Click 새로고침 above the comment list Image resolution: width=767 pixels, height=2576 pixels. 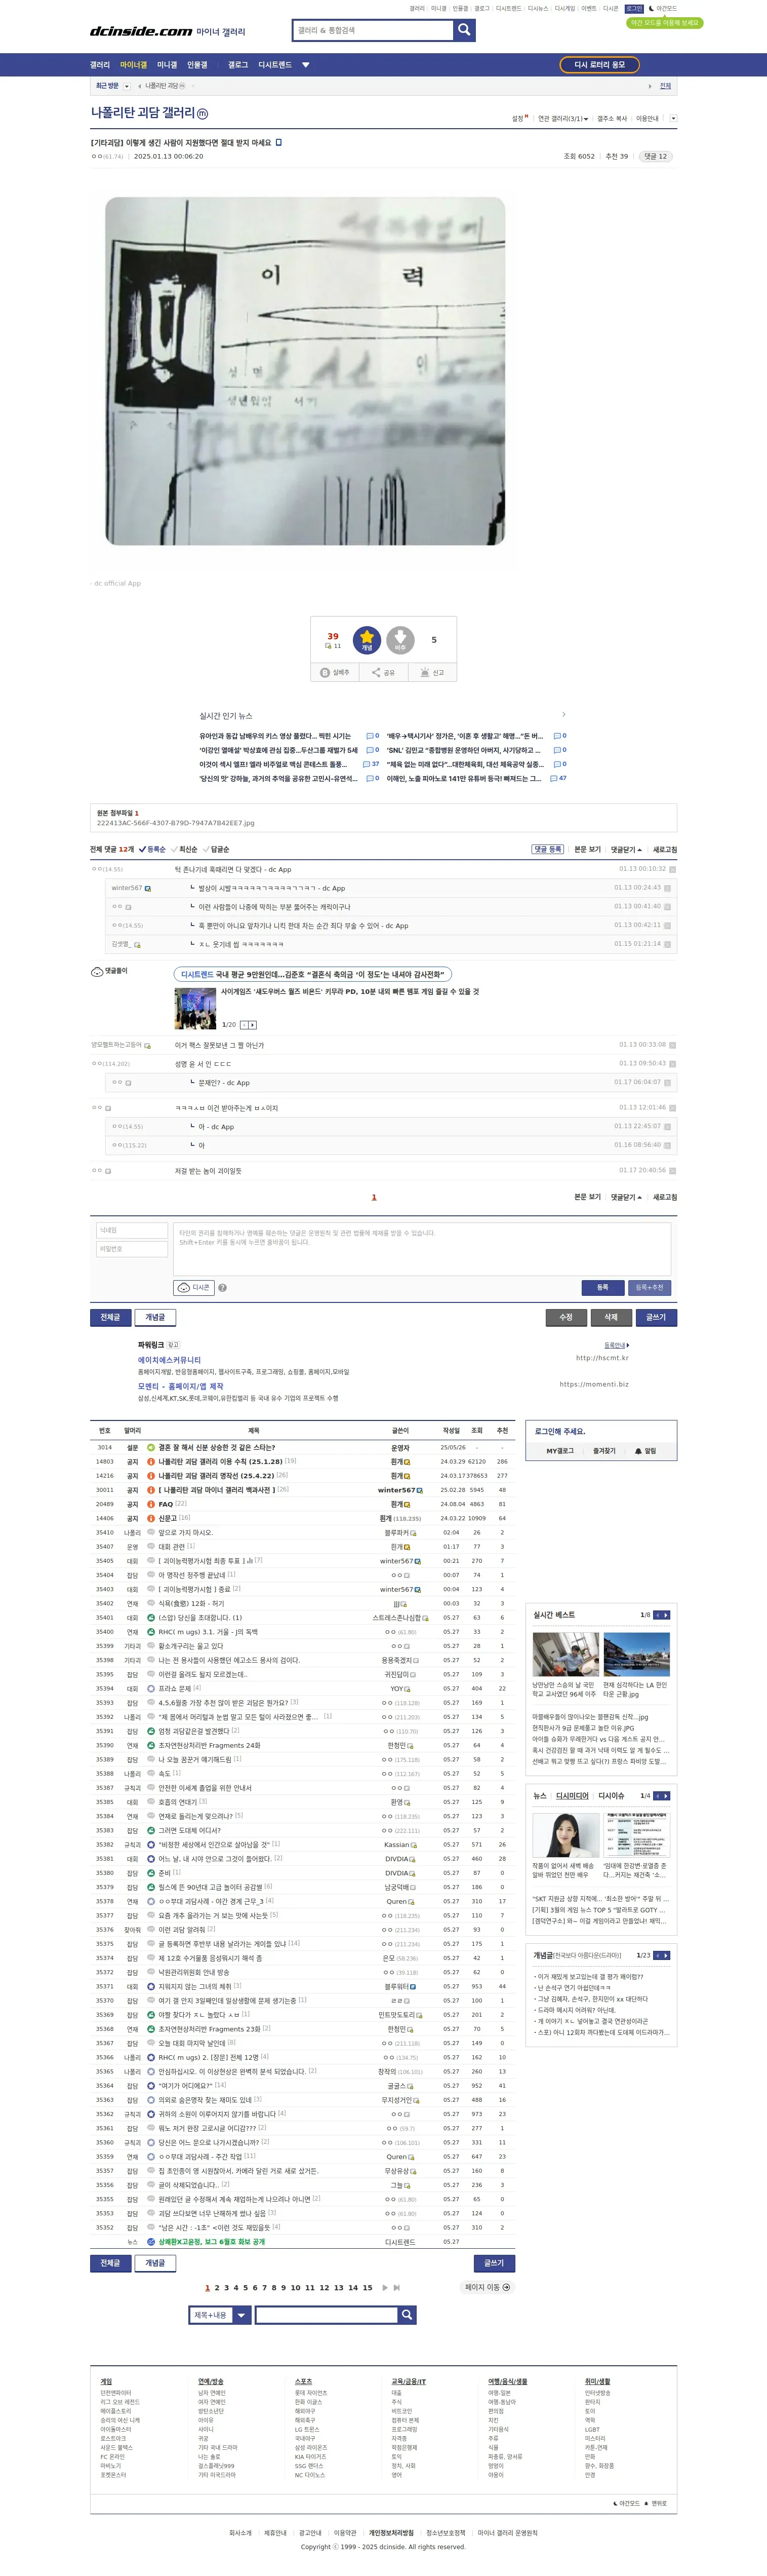pos(665,849)
